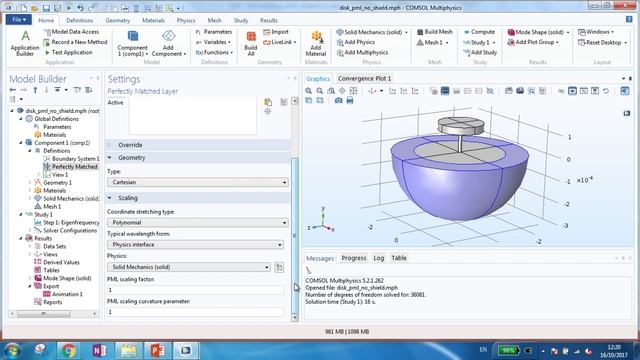Screen dimensions: 640x360
Task: Collapse Study 1 tree node
Action: click(21, 214)
